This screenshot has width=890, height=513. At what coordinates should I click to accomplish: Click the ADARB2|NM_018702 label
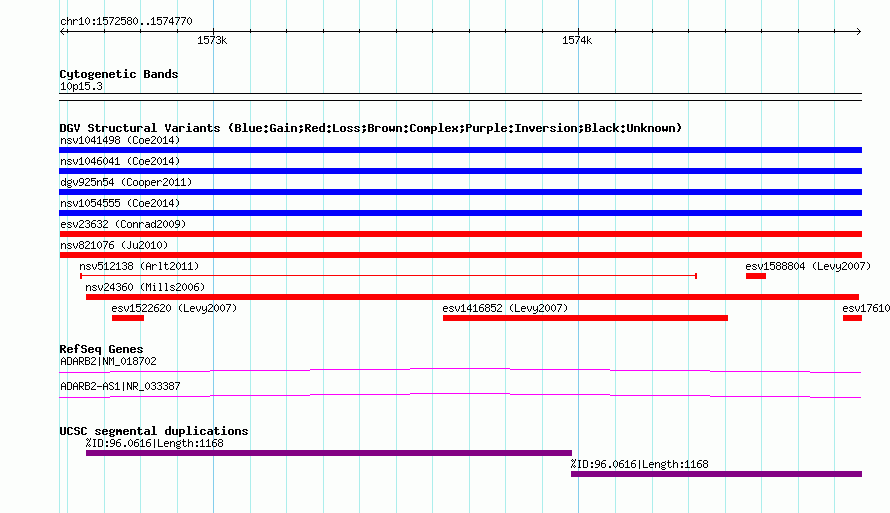[108, 361]
